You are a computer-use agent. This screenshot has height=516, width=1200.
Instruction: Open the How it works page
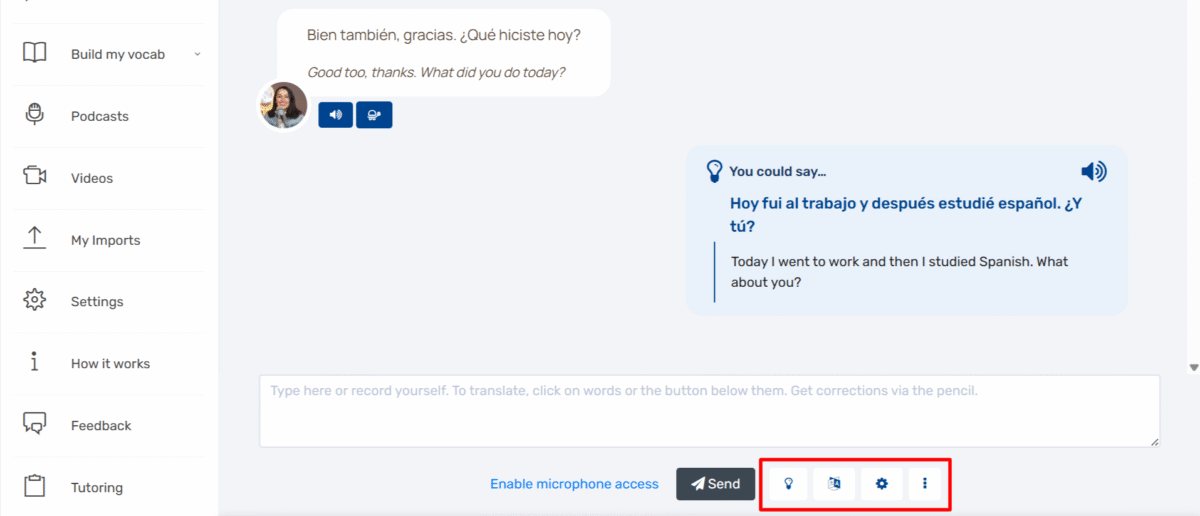pyautogui.click(x=110, y=363)
